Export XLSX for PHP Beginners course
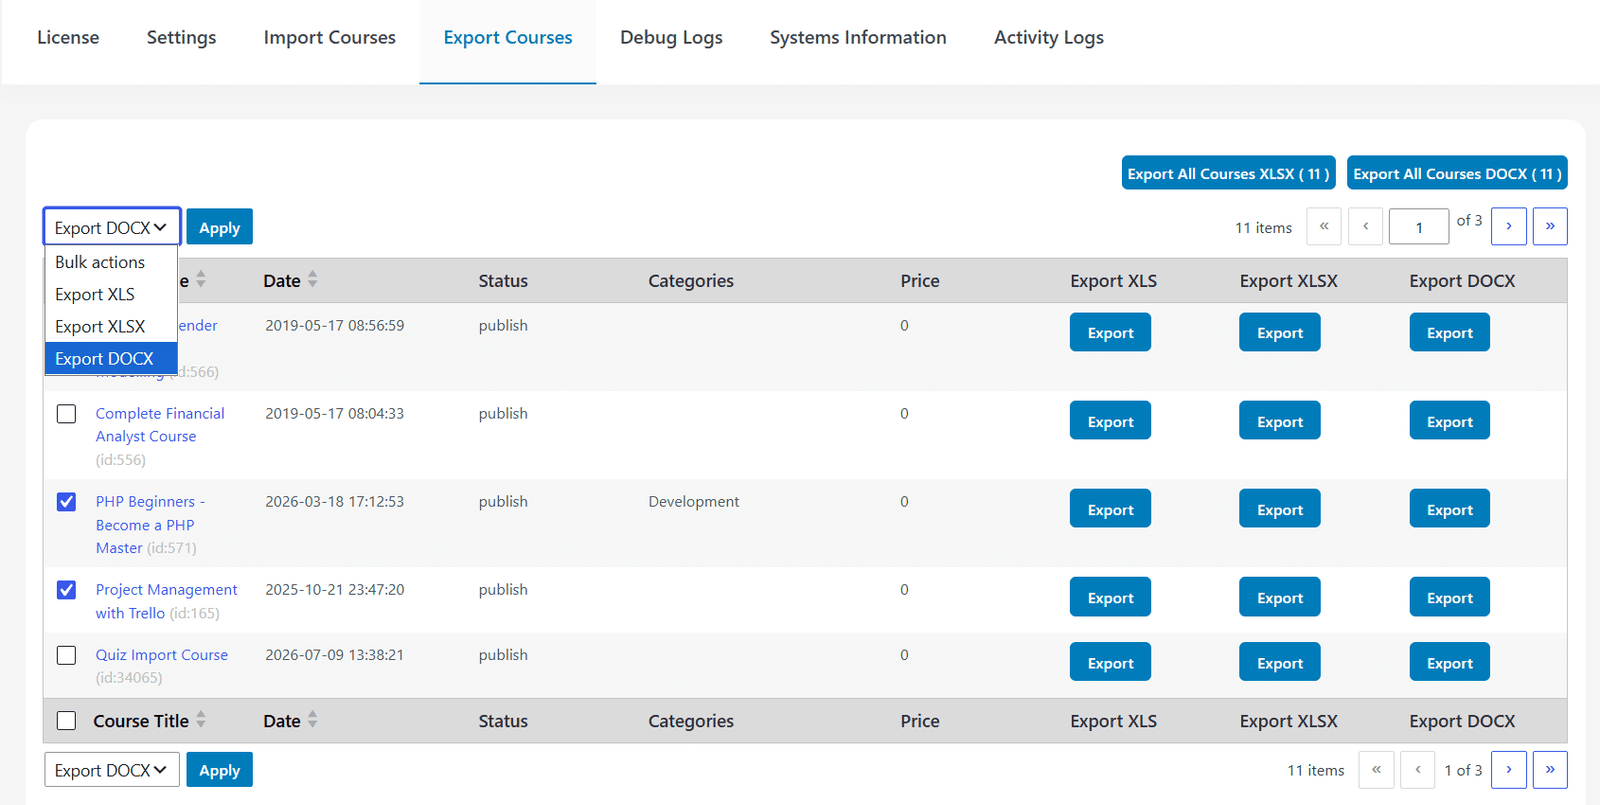This screenshot has width=1600, height=805. pyautogui.click(x=1280, y=509)
